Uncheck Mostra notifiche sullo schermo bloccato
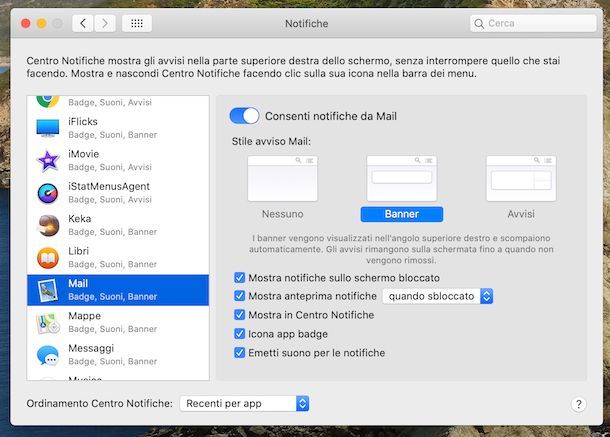The image size is (610, 437). click(239, 277)
